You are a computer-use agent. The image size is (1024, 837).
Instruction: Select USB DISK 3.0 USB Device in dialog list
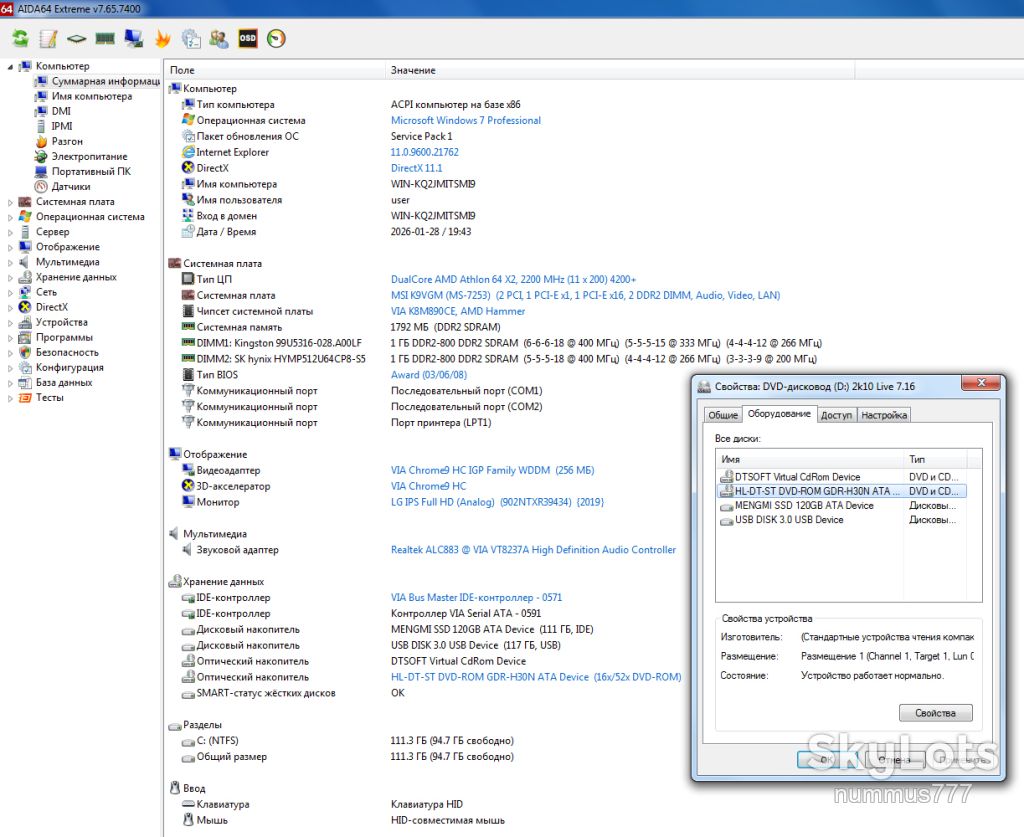tap(789, 520)
